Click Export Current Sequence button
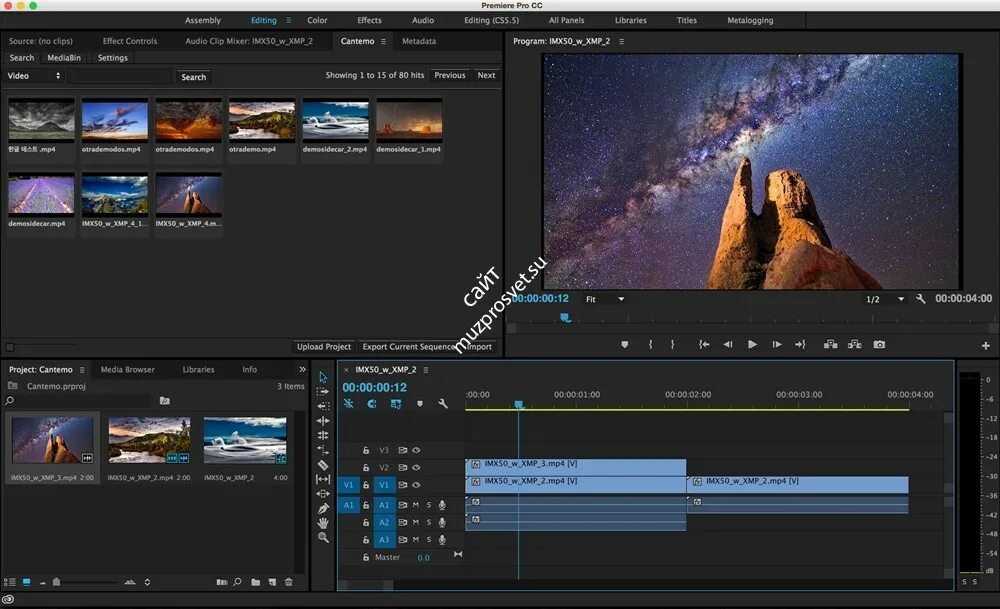 coord(409,346)
